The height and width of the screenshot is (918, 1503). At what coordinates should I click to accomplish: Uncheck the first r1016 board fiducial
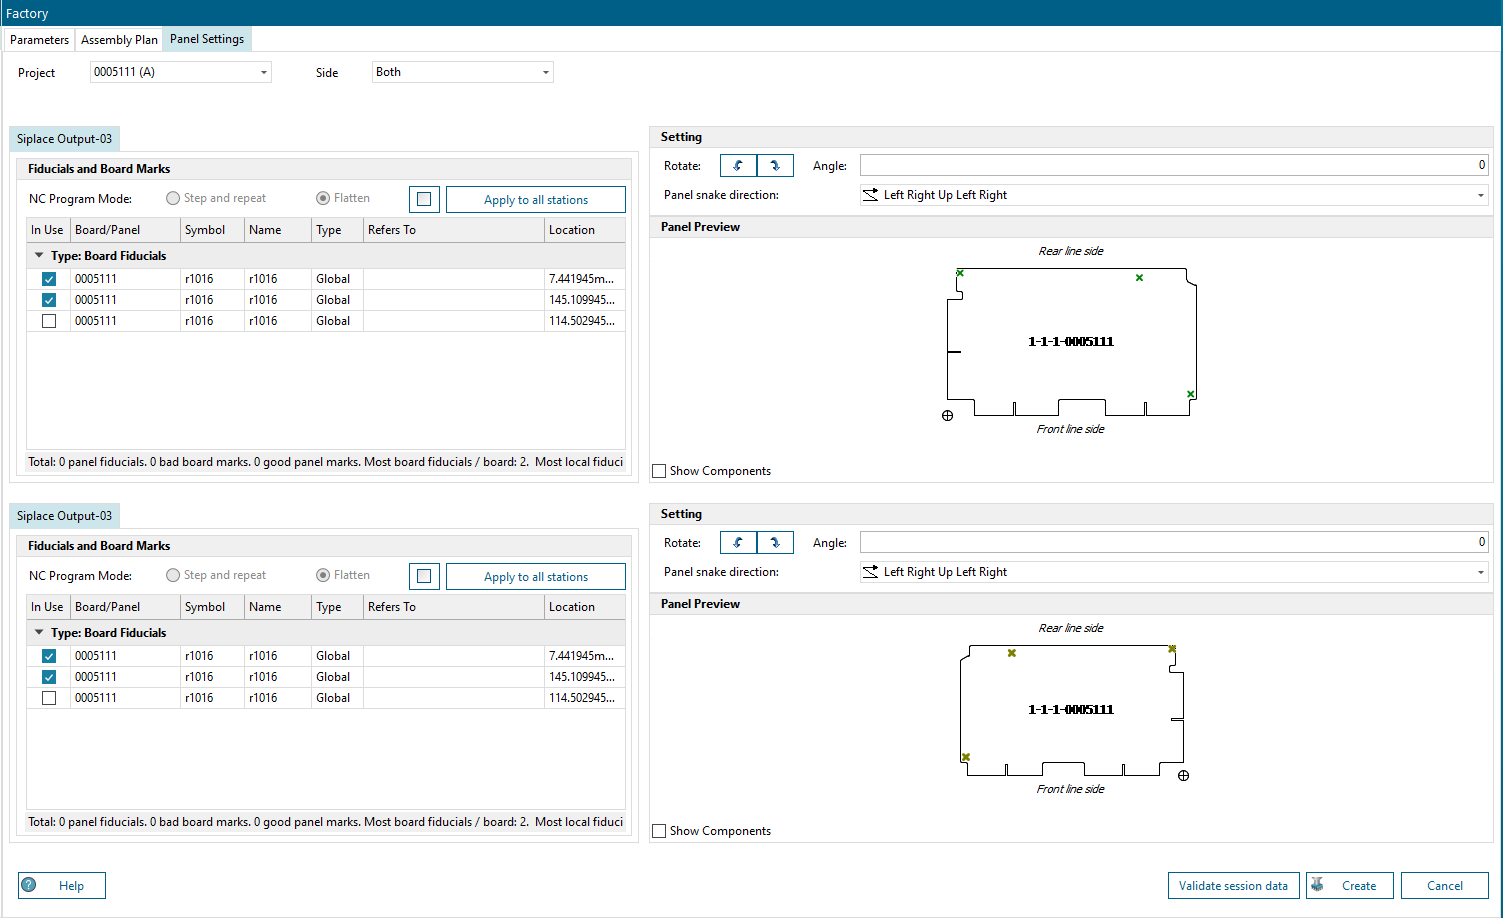coord(48,278)
